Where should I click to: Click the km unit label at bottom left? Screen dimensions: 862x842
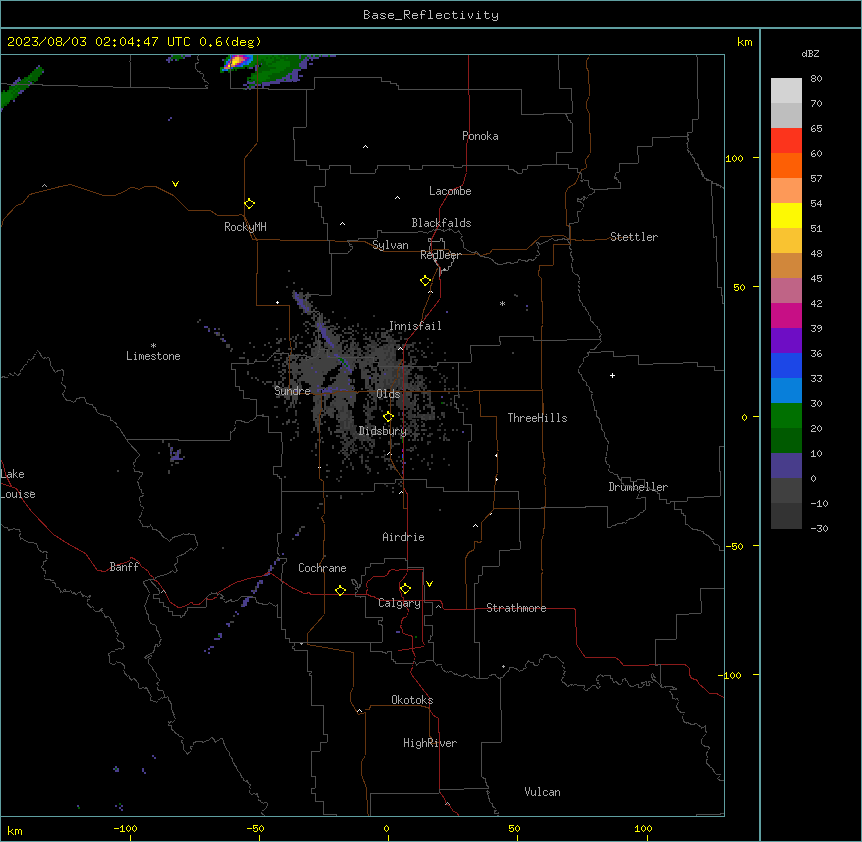click(x=15, y=831)
